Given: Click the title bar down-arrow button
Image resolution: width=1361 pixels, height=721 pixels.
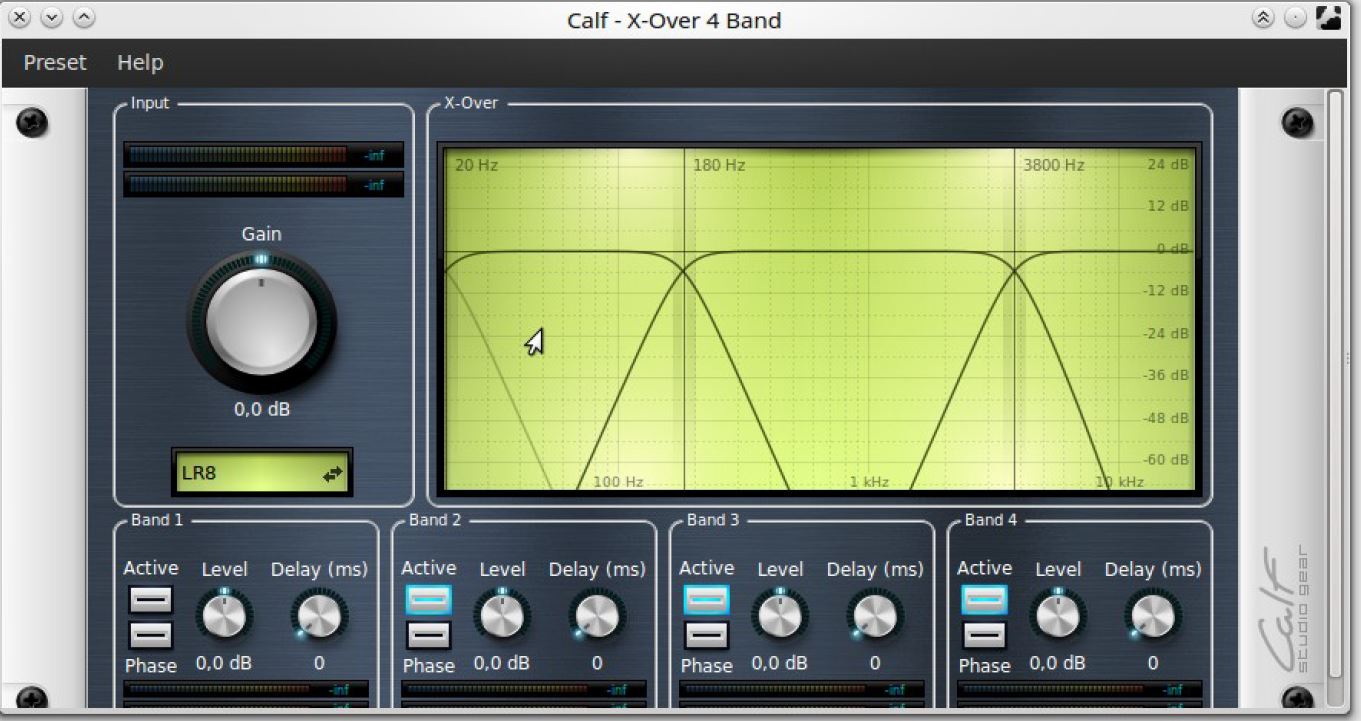Looking at the screenshot, I should tap(52, 18).
